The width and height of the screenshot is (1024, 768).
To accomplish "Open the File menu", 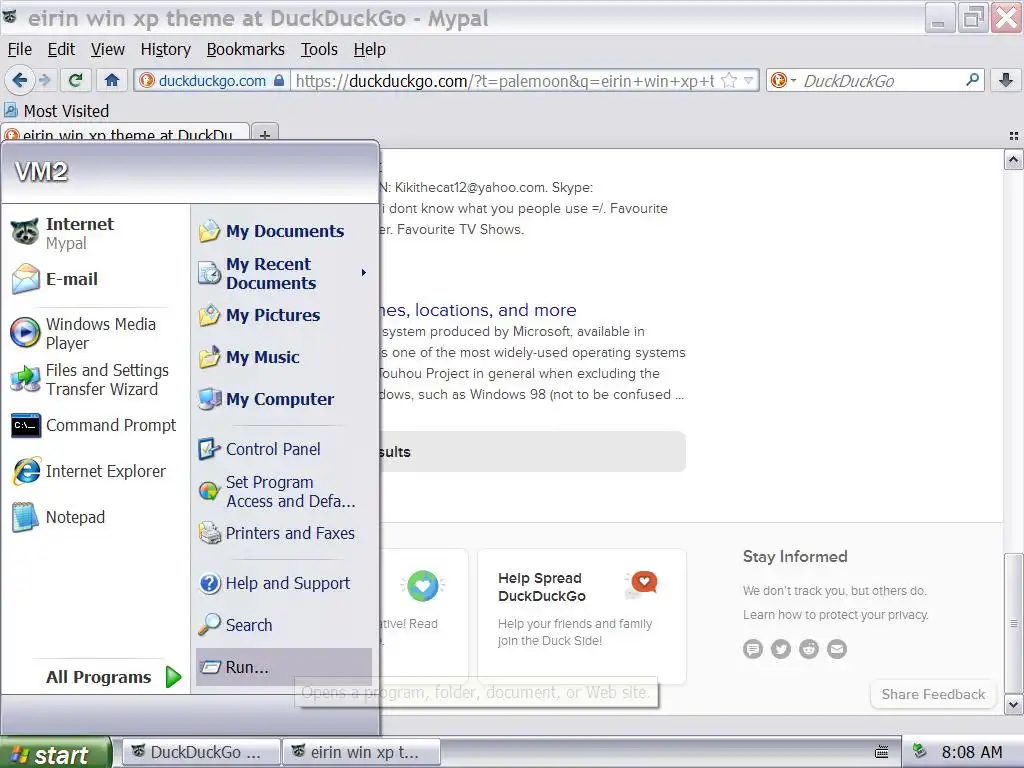I will 20,49.
